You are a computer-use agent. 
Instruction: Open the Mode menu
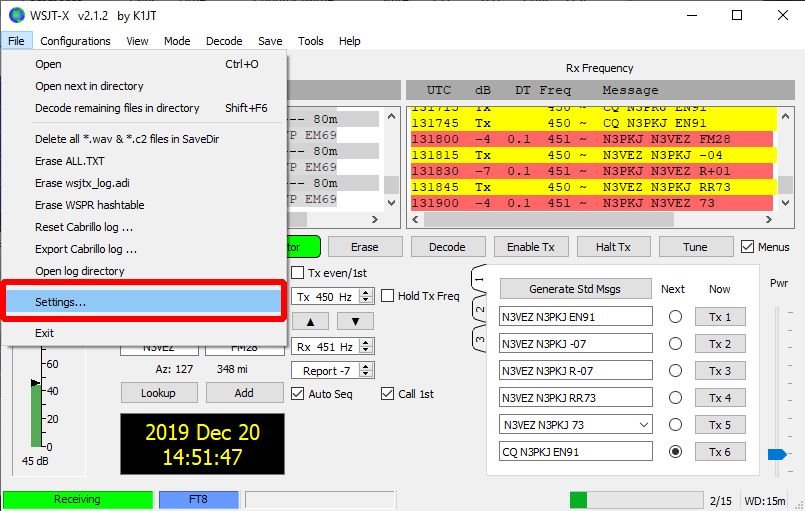[177, 41]
